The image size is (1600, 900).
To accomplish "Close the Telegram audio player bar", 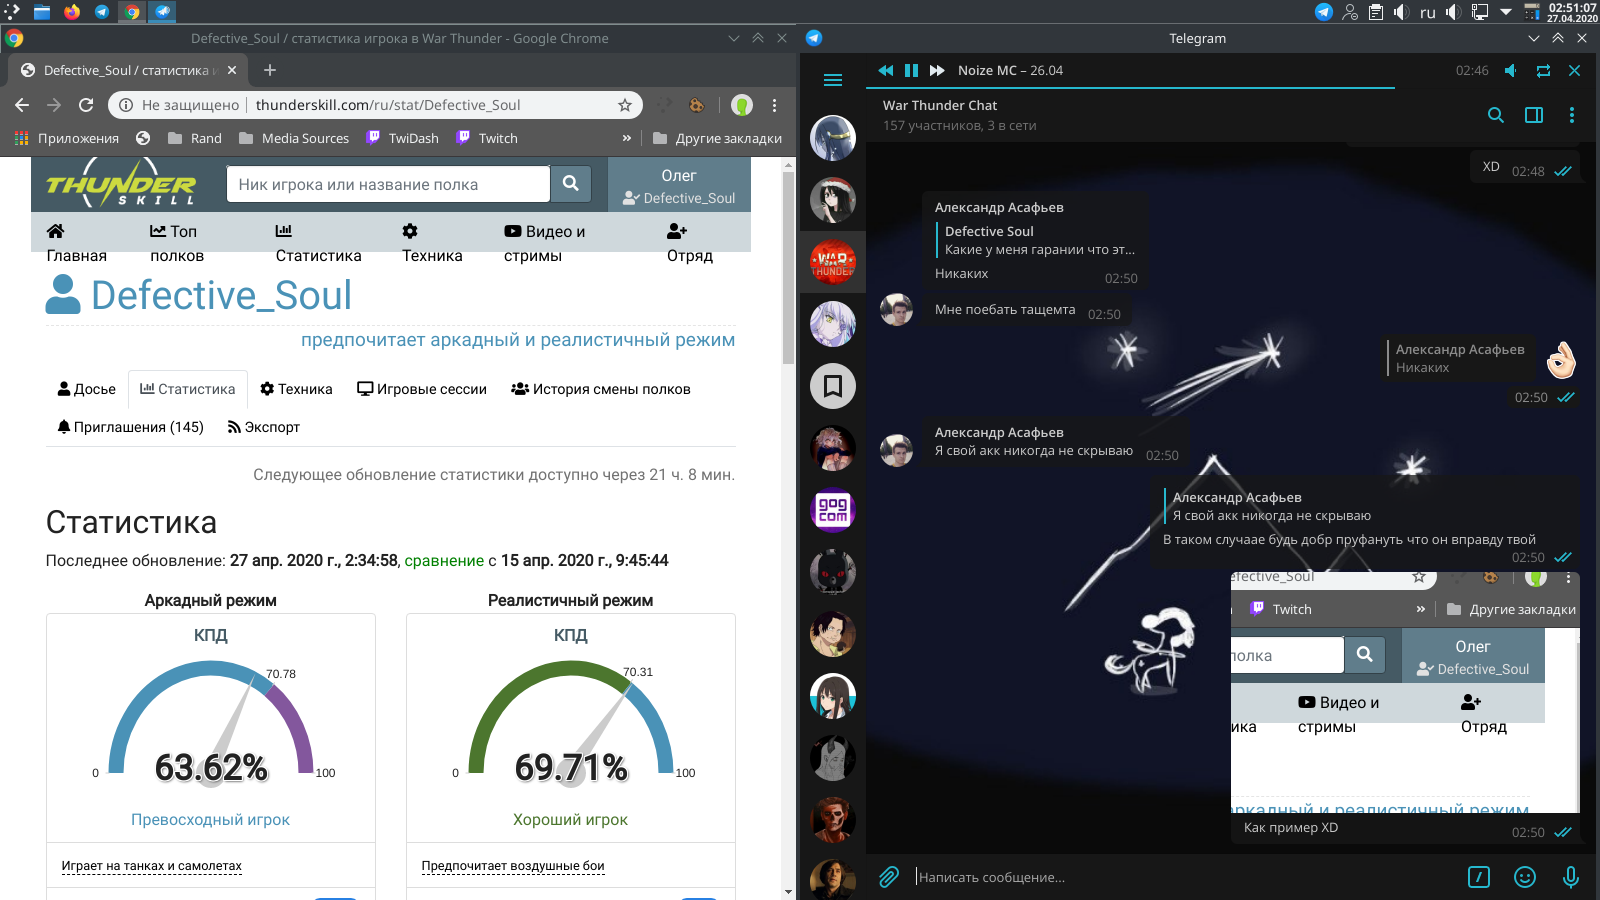I will pyautogui.click(x=1574, y=70).
